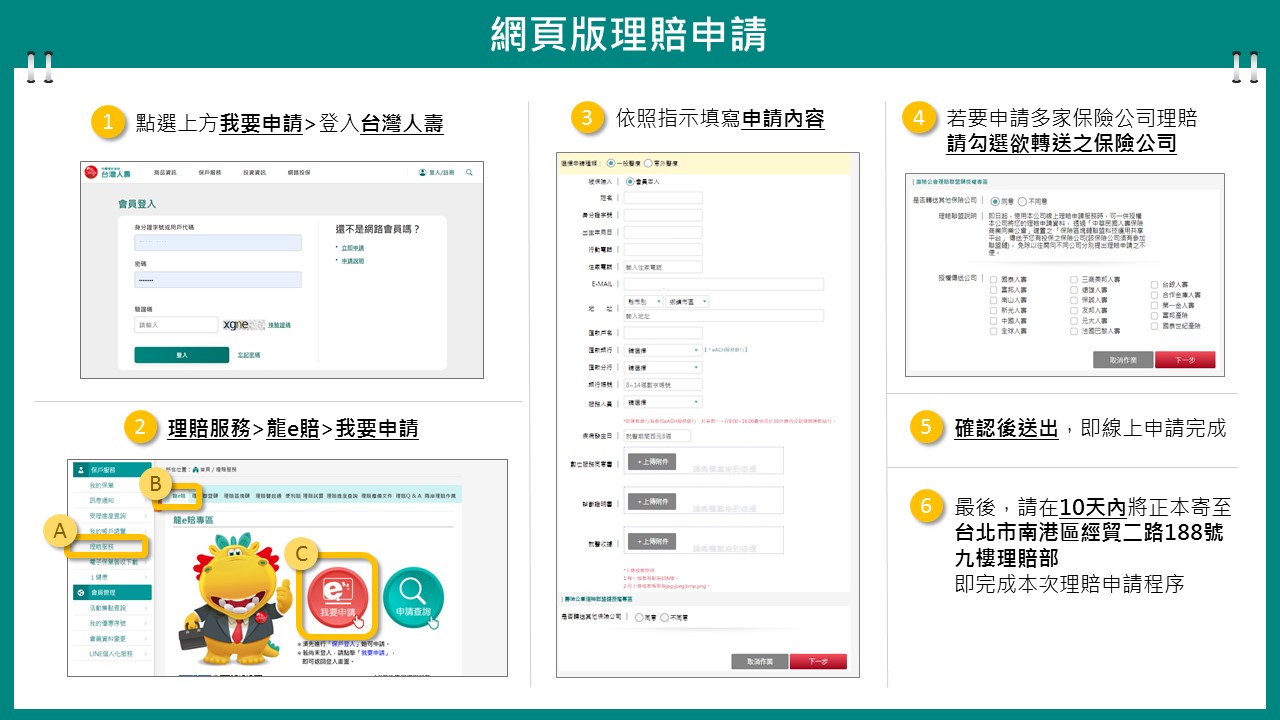Click the 立即申請 link
The height and width of the screenshot is (720, 1280).
point(352,248)
